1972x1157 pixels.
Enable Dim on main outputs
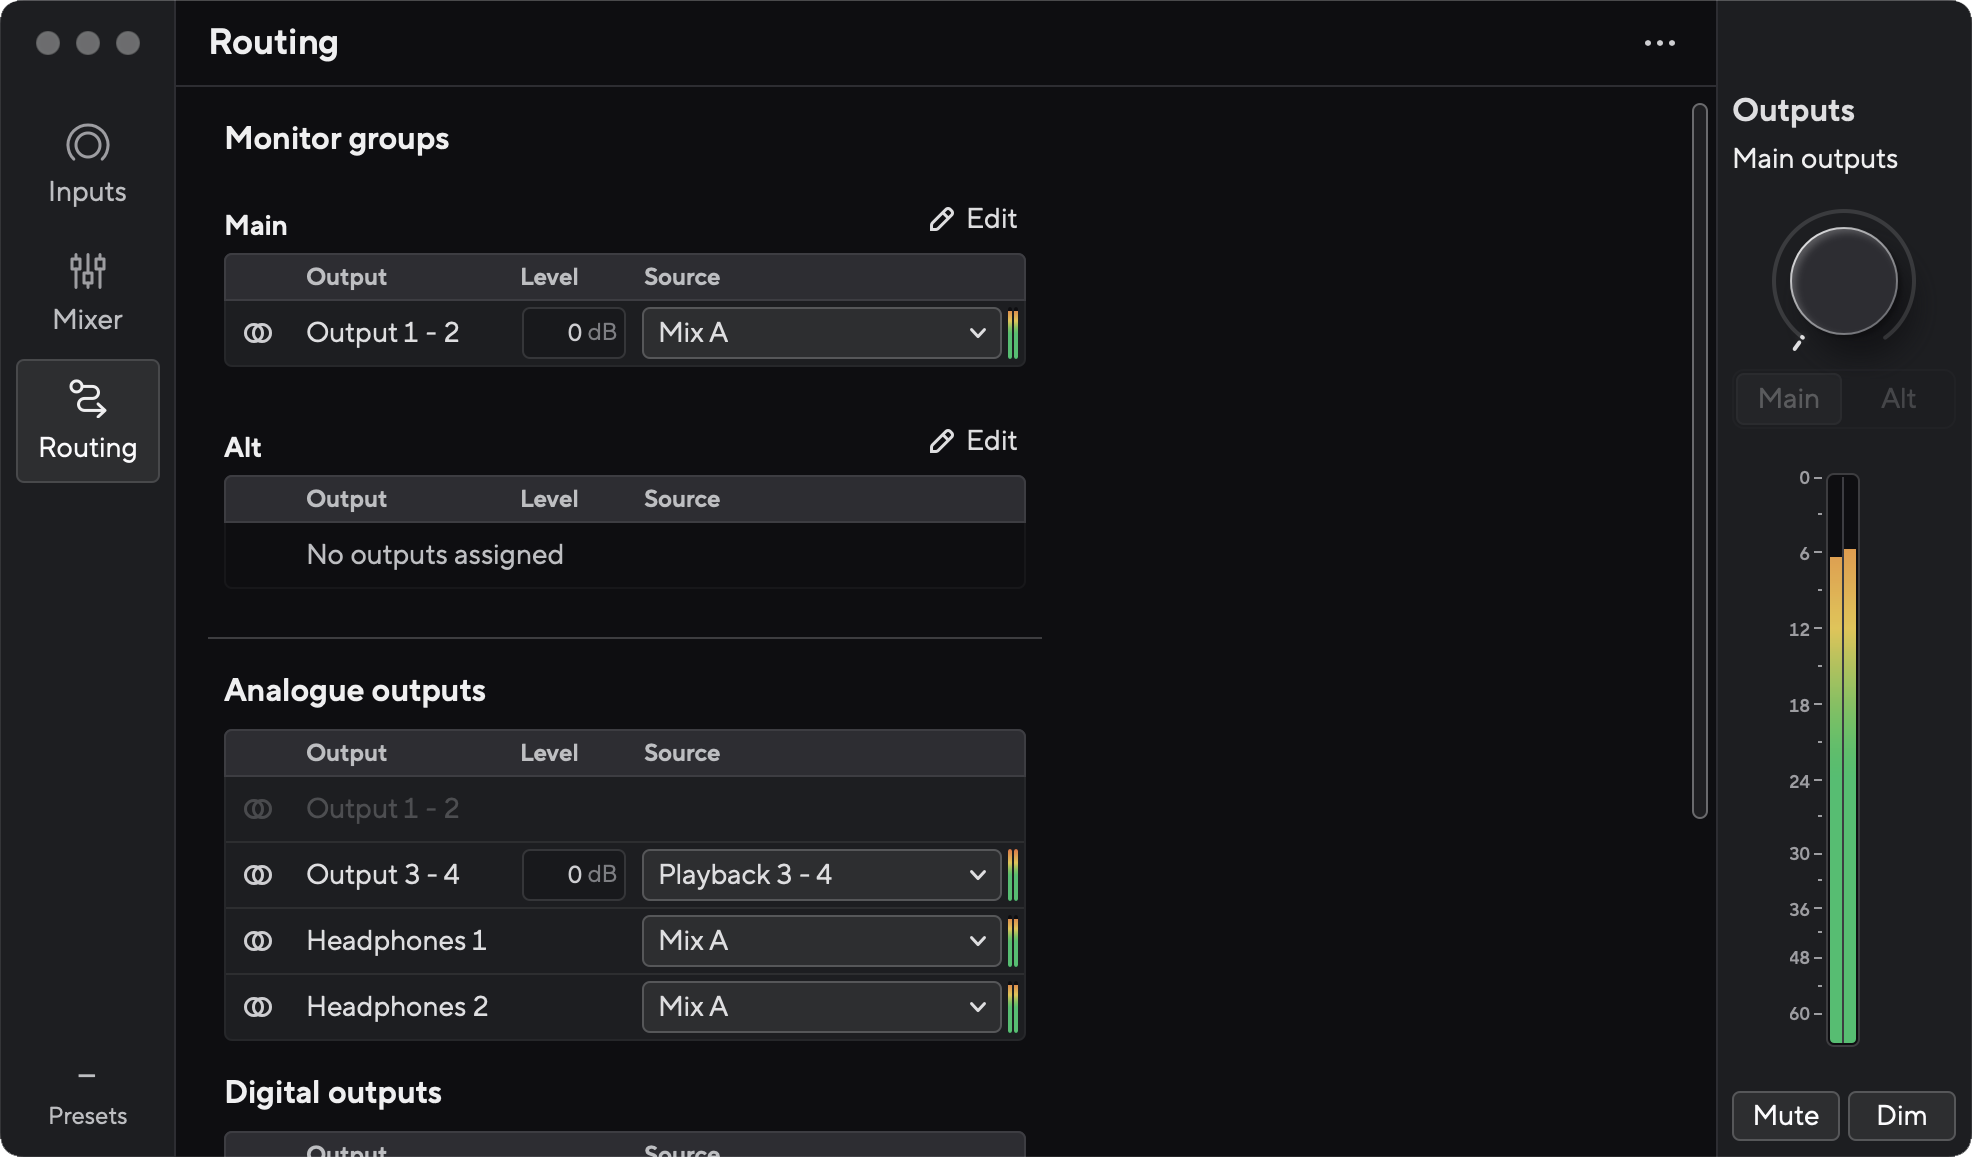click(x=1900, y=1115)
